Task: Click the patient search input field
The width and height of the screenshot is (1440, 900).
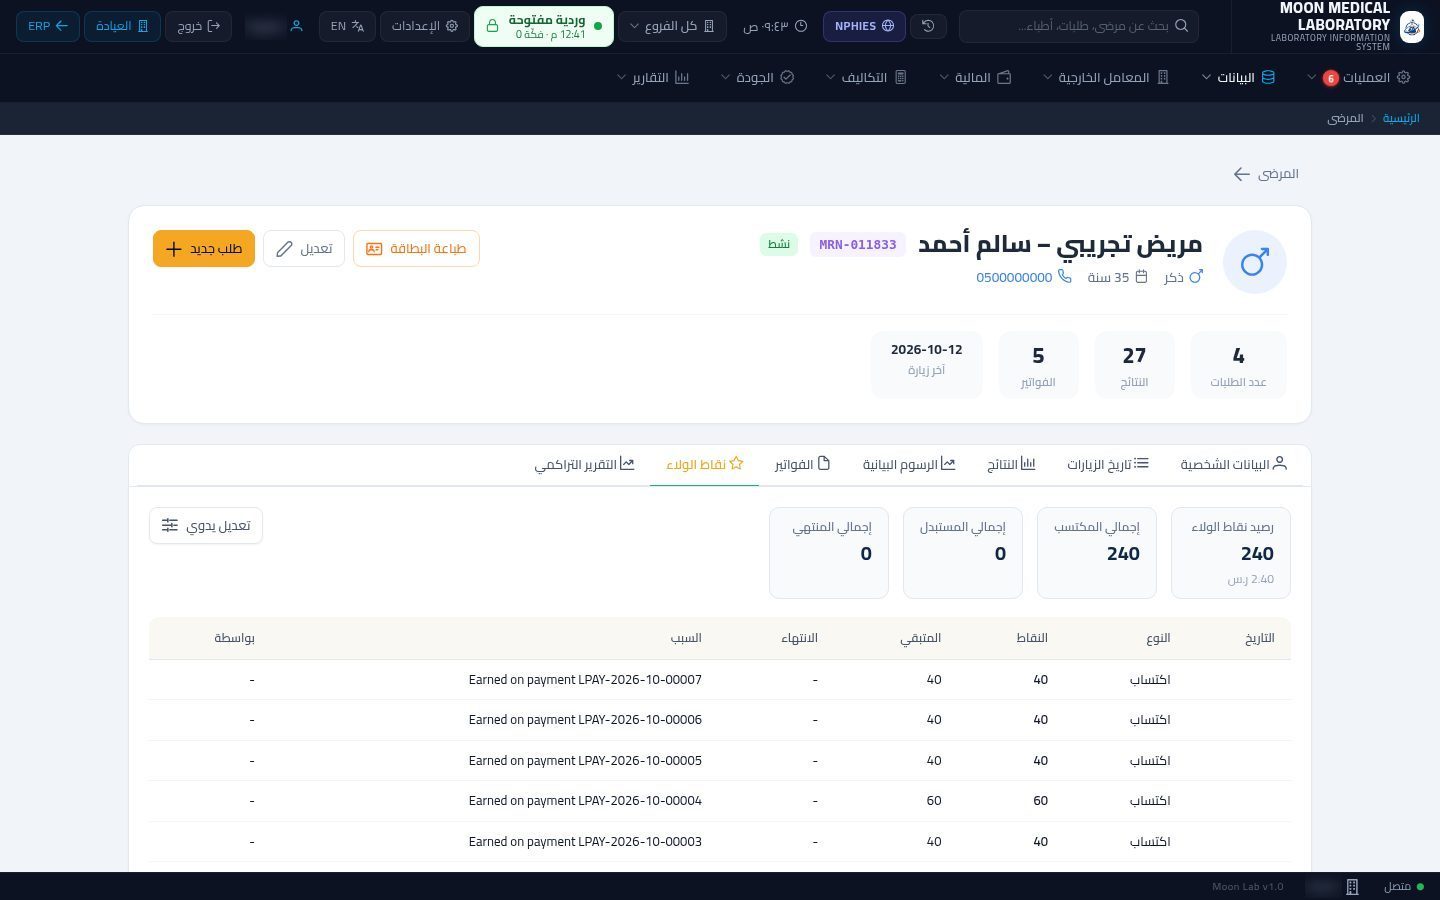Action: pyautogui.click(x=1079, y=26)
